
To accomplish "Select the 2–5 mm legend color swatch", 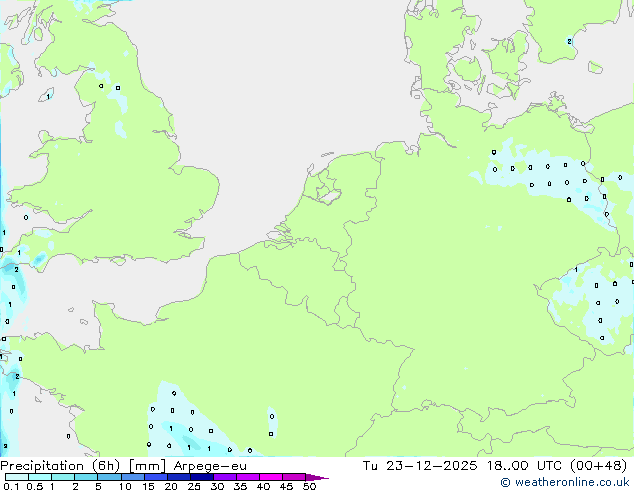I will (86, 477).
